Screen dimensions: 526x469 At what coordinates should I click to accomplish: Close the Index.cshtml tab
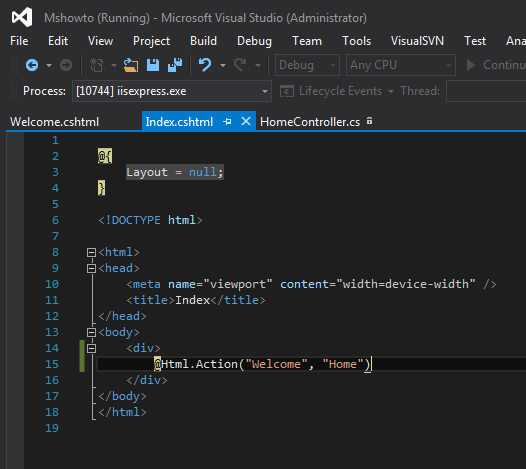(x=246, y=121)
